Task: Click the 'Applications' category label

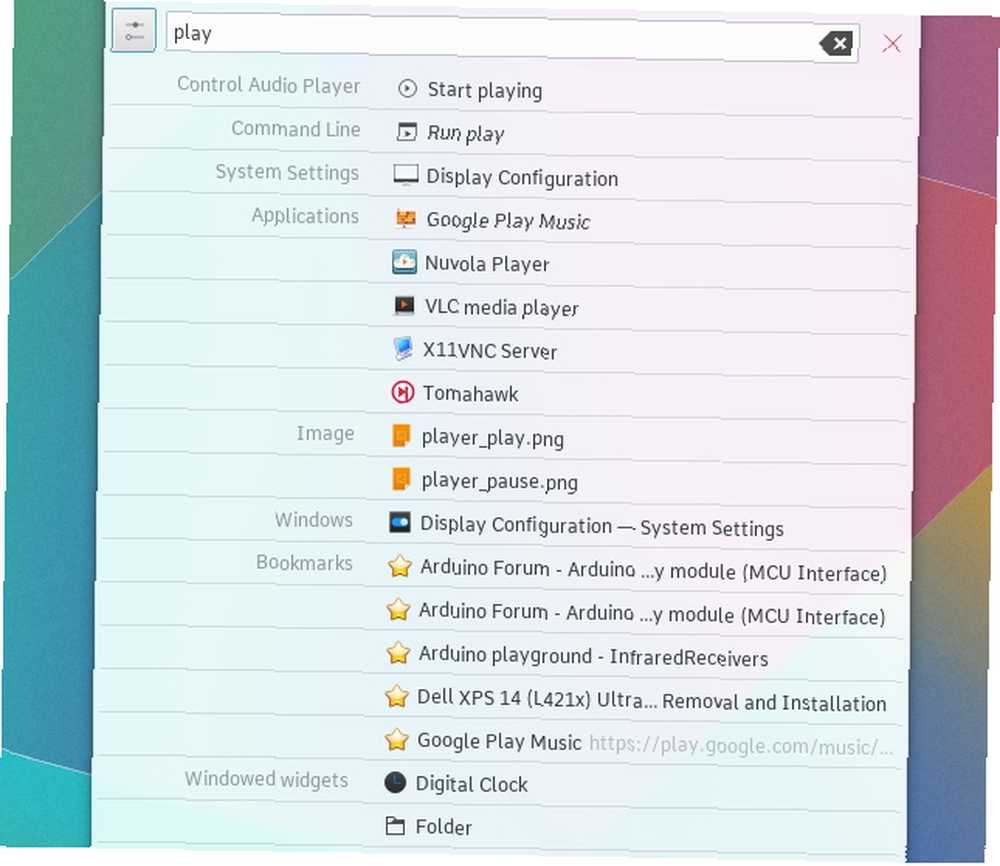Action: pyautogui.click(x=305, y=216)
